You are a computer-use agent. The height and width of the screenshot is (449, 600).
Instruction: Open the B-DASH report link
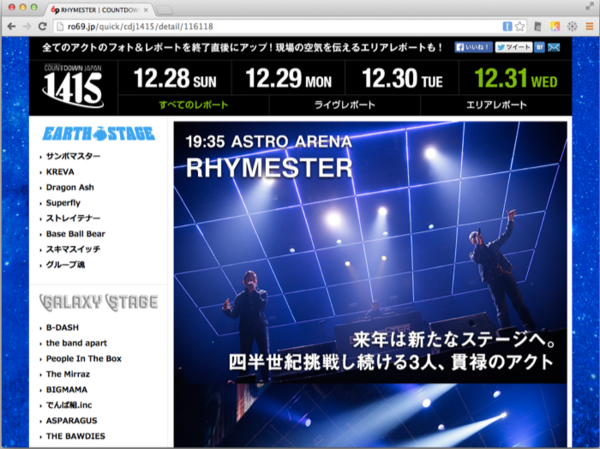pos(62,328)
